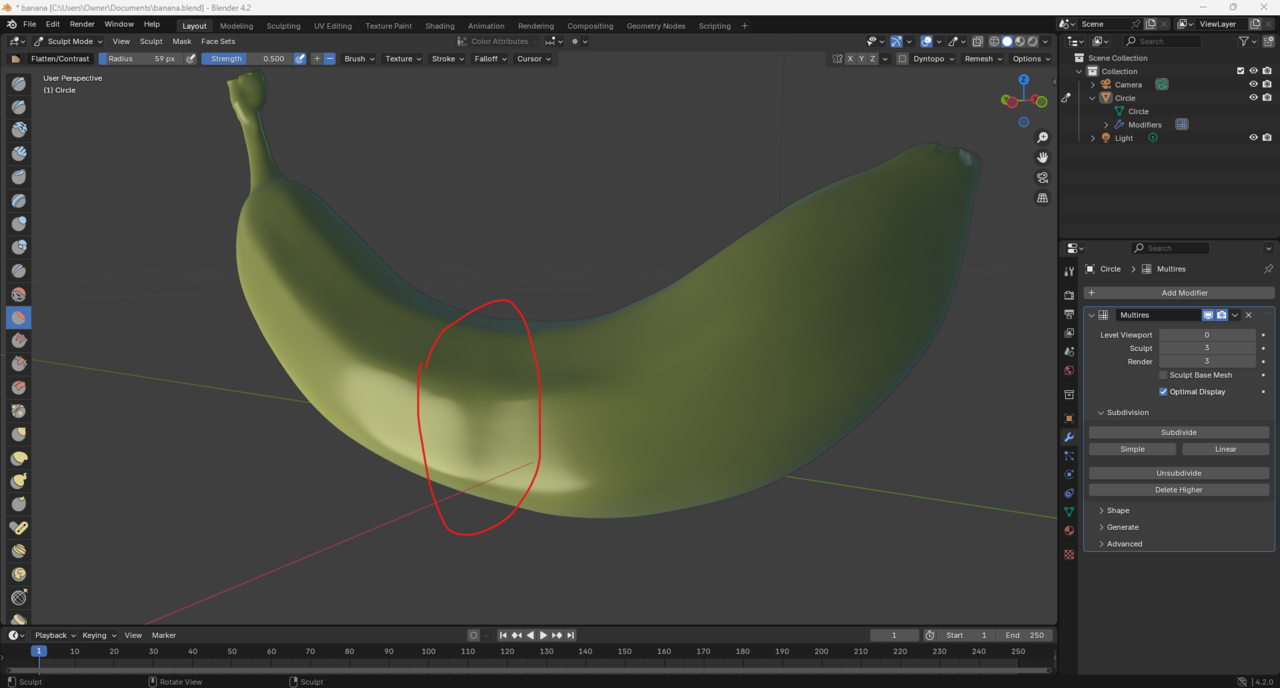Open the Sculpt Mode dropdown
Image resolution: width=1280 pixels, height=688 pixels.
68,41
